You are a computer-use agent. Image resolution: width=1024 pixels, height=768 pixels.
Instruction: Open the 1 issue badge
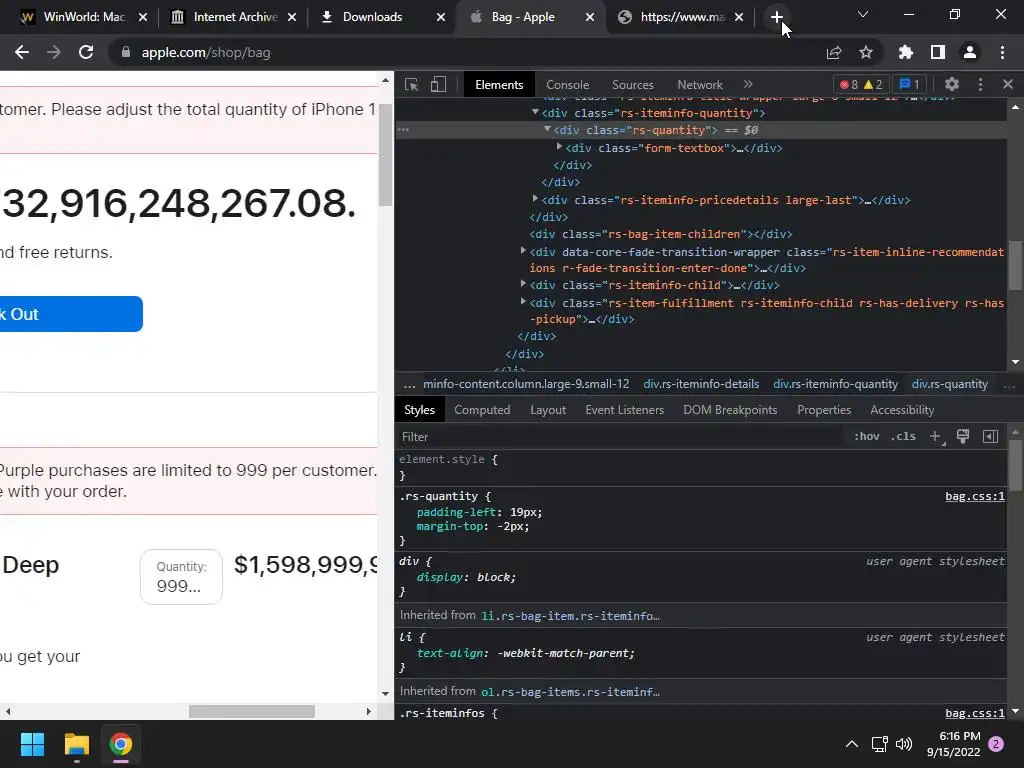910,84
